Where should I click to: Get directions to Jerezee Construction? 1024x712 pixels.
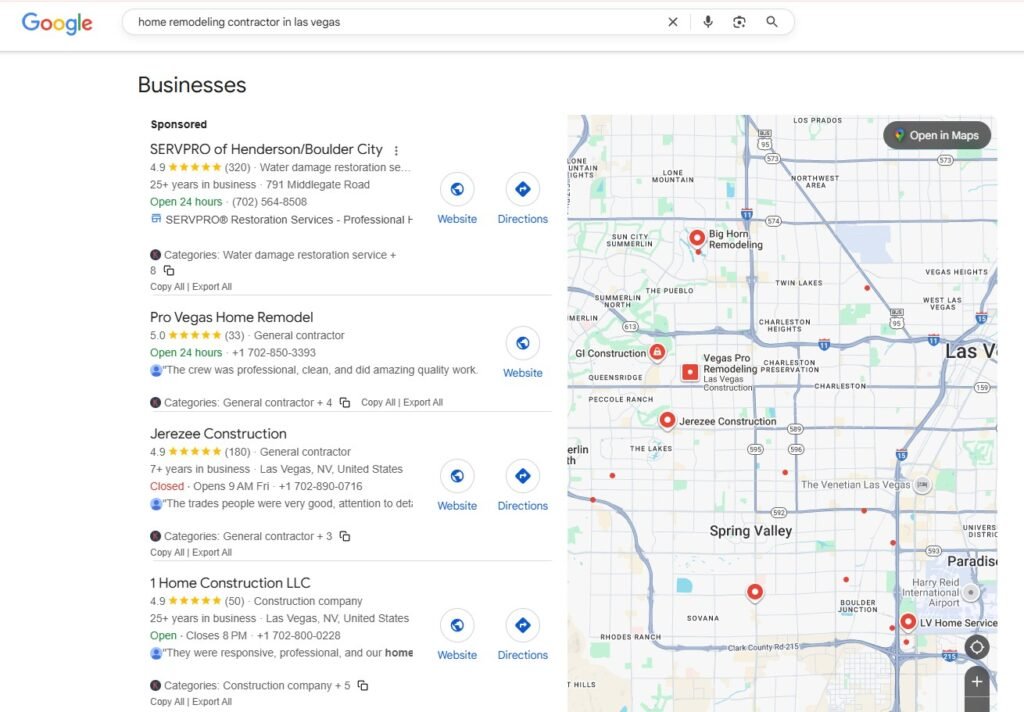pos(522,476)
